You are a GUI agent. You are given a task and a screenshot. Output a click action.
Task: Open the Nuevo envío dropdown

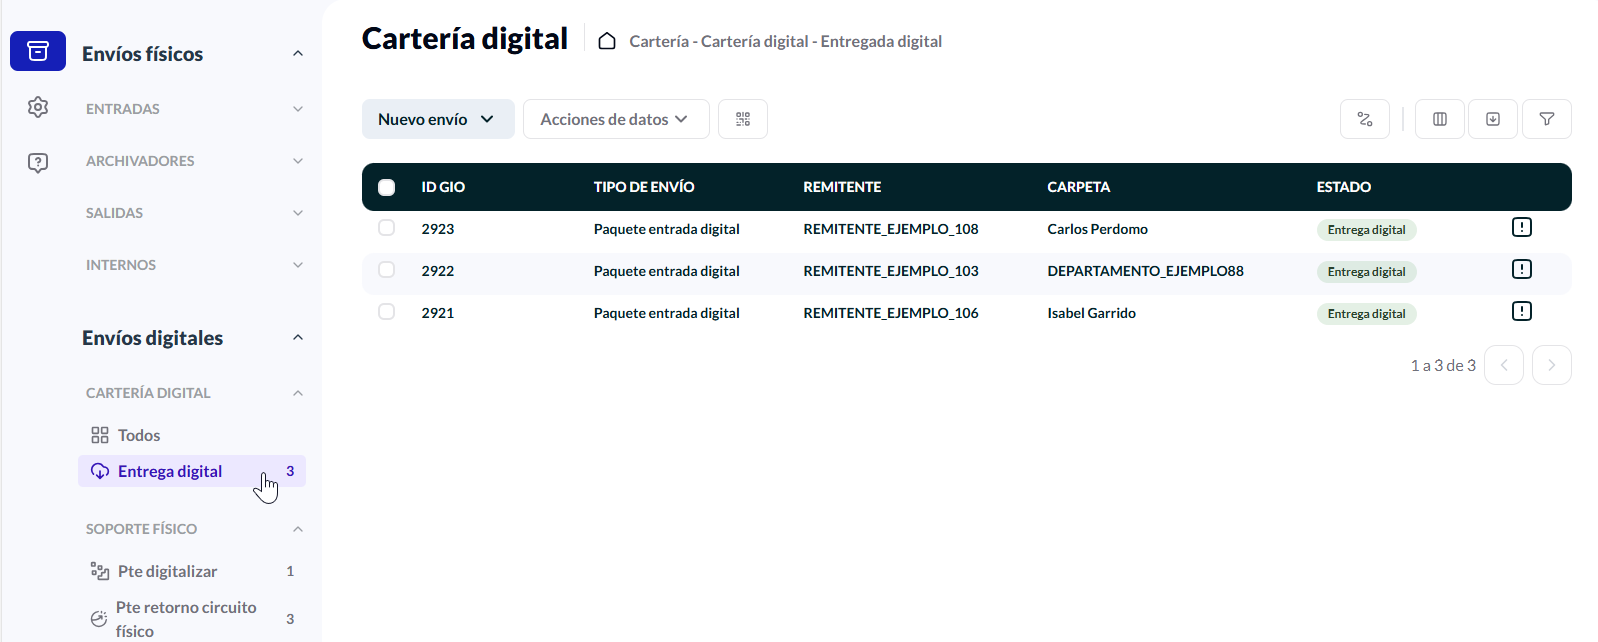[x=438, y=119]
